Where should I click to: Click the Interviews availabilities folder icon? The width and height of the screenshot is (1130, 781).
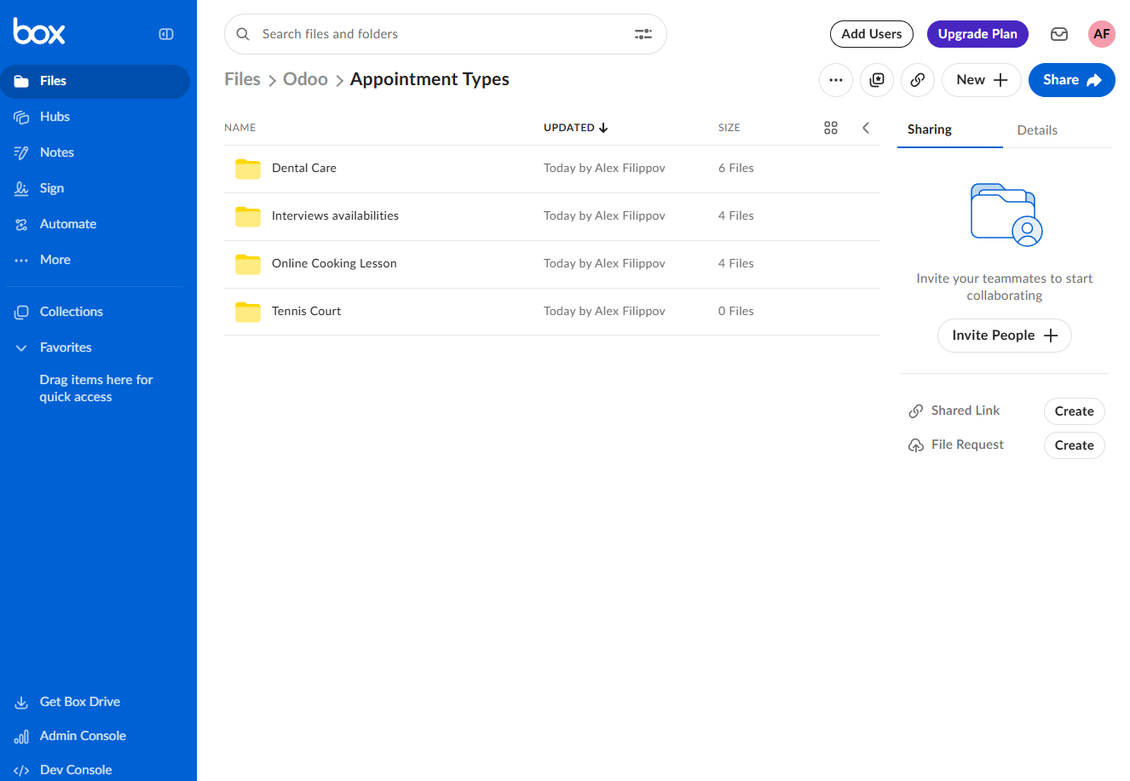coord(248,216)
